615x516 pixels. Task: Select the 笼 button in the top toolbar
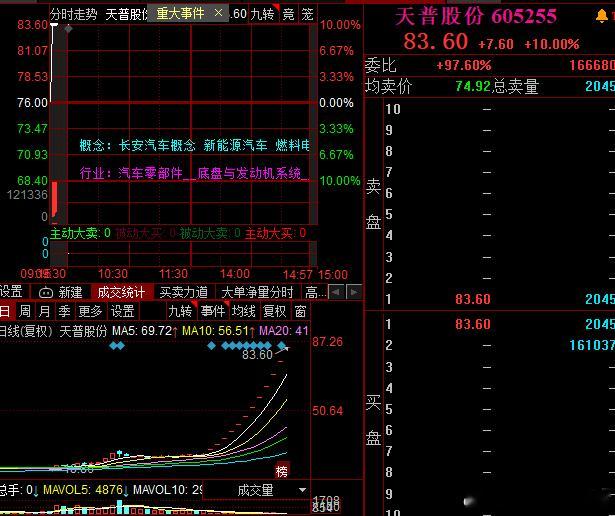click(307, 14)
